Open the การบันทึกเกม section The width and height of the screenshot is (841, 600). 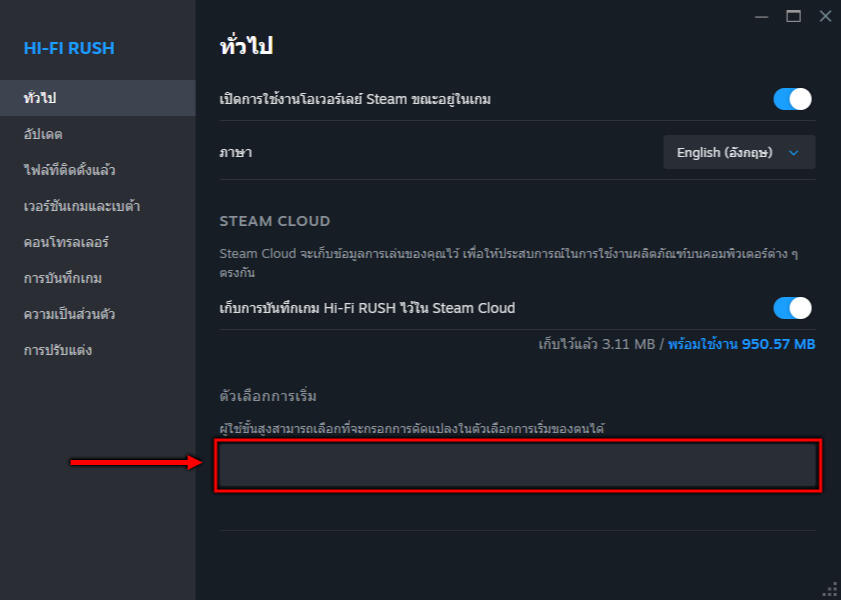tap(63, 278)
